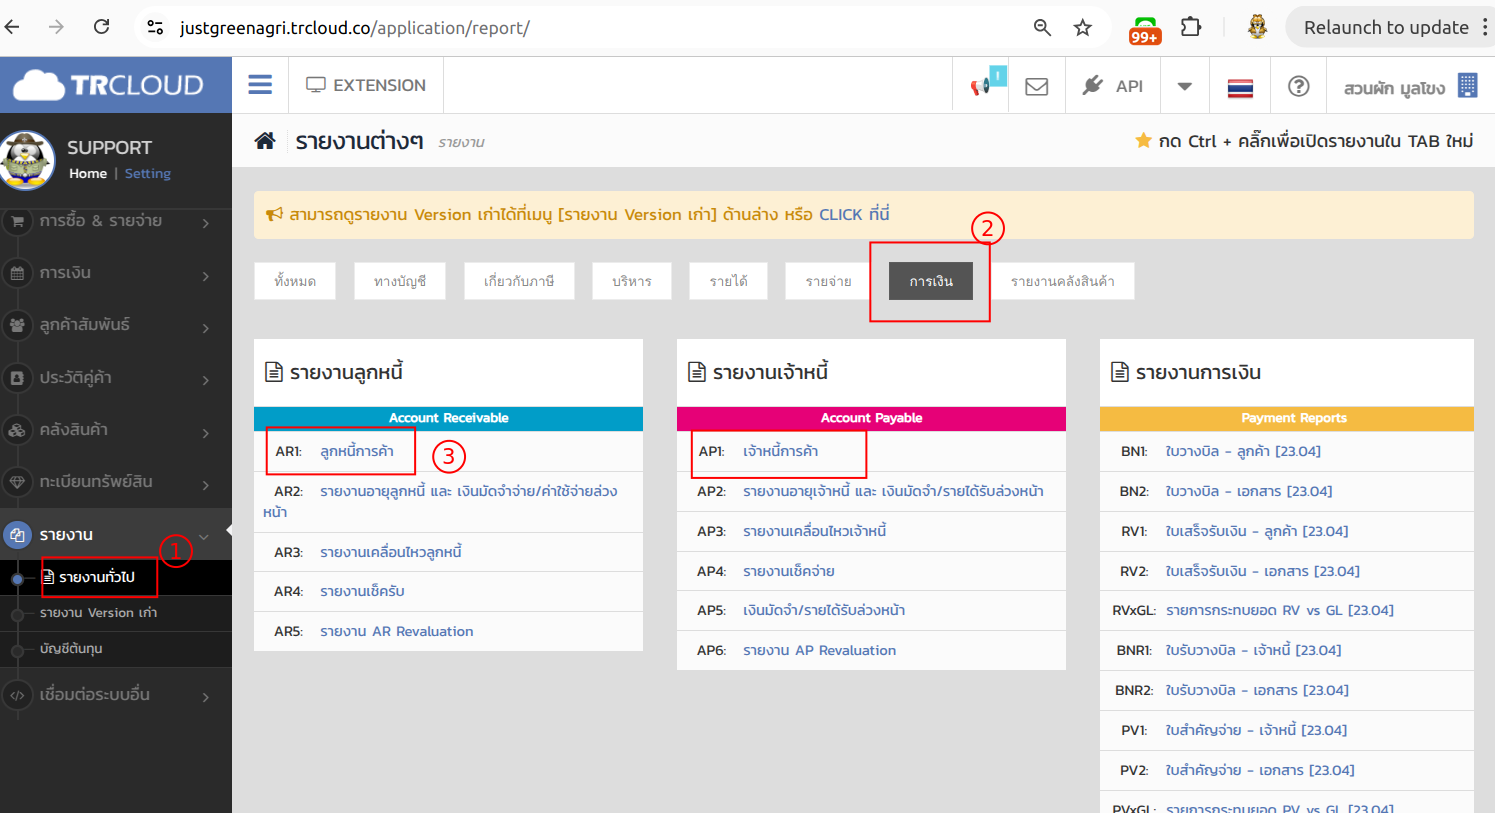Click the Payment Reports header bar
The image size is (1495, 813).
(1287, 418)
